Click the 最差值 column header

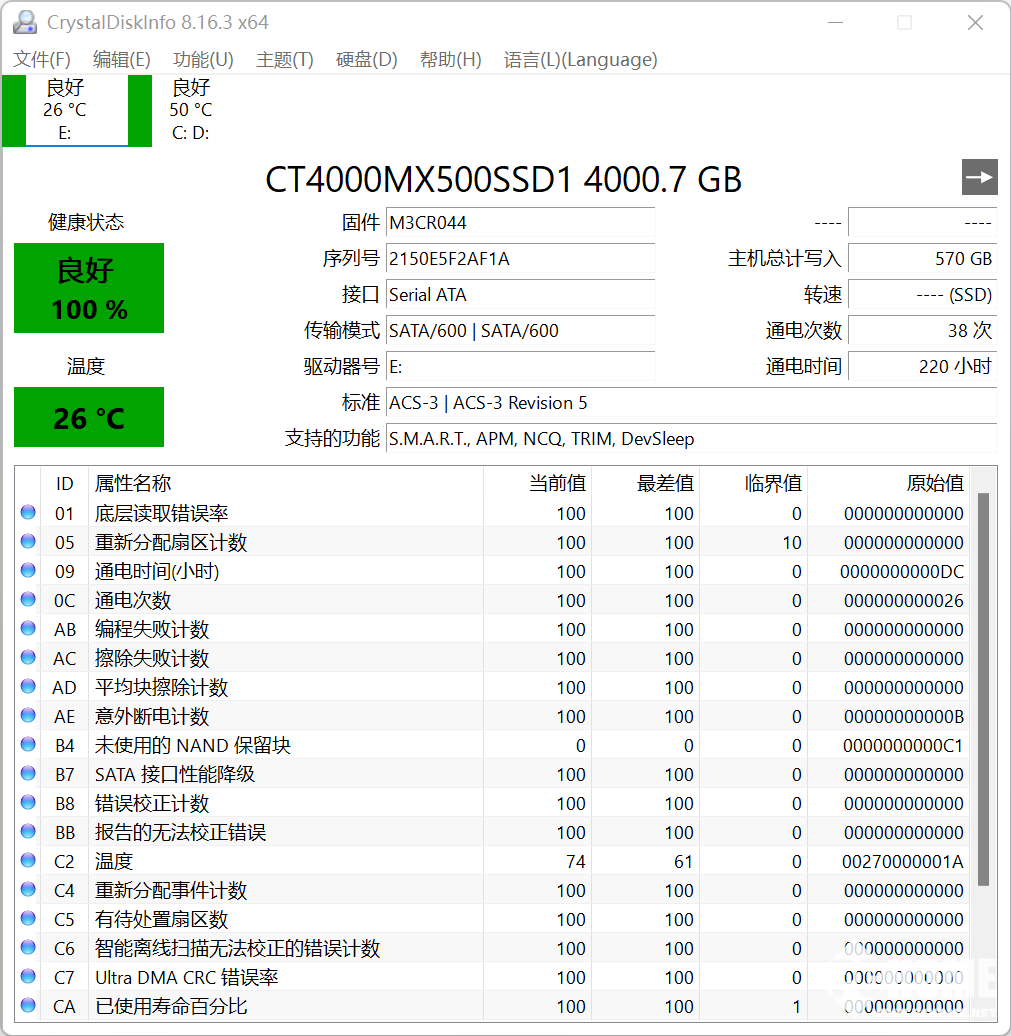[646, 483]
